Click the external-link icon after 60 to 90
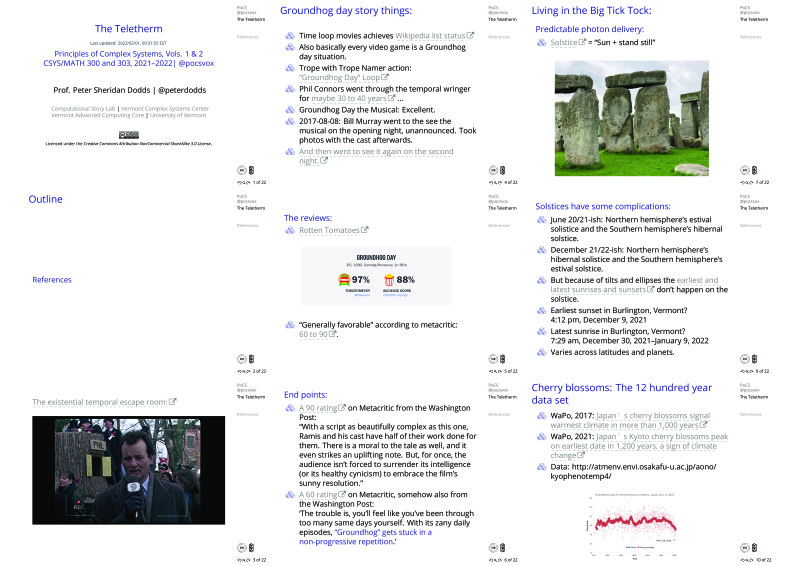The width and height of the screenshot is (800, 566). point(337,333)
